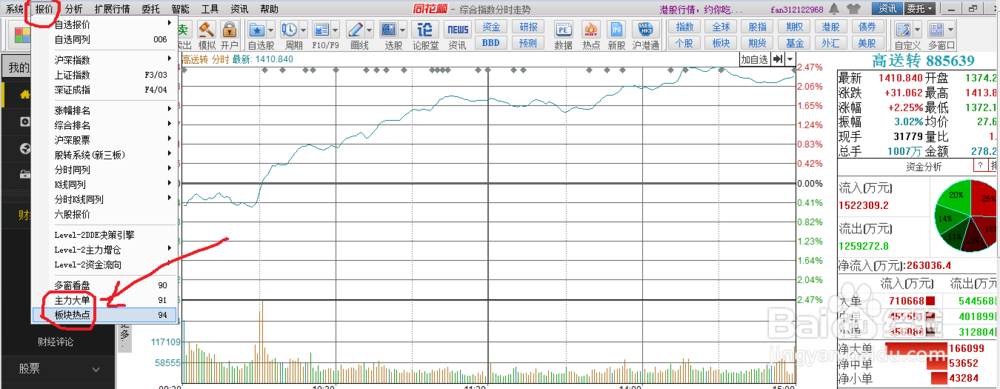Choose 板块热点 from the 报价 menu
This screenshot has height=389, width=1000.
click(105, 314)
